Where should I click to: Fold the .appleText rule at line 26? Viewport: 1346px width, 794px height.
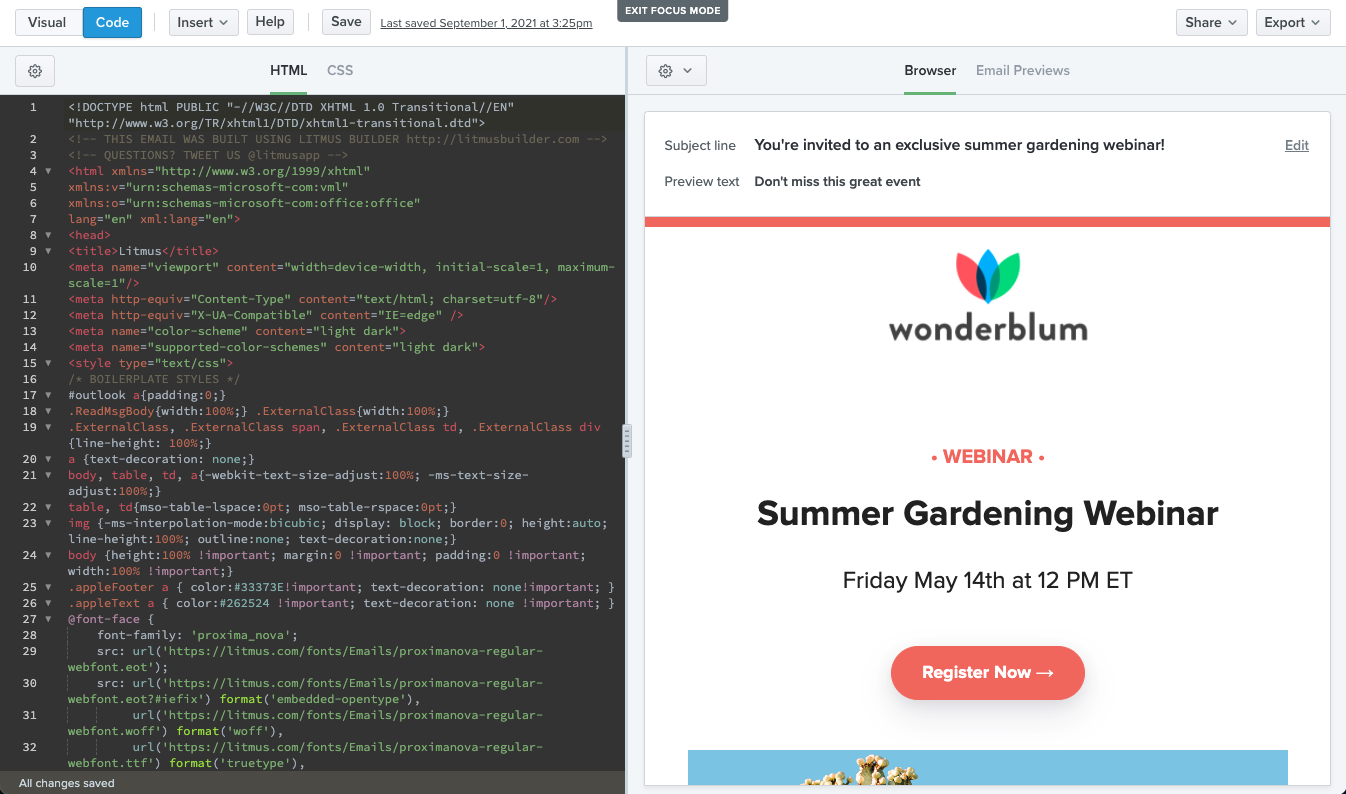click(x=49, y=603)
